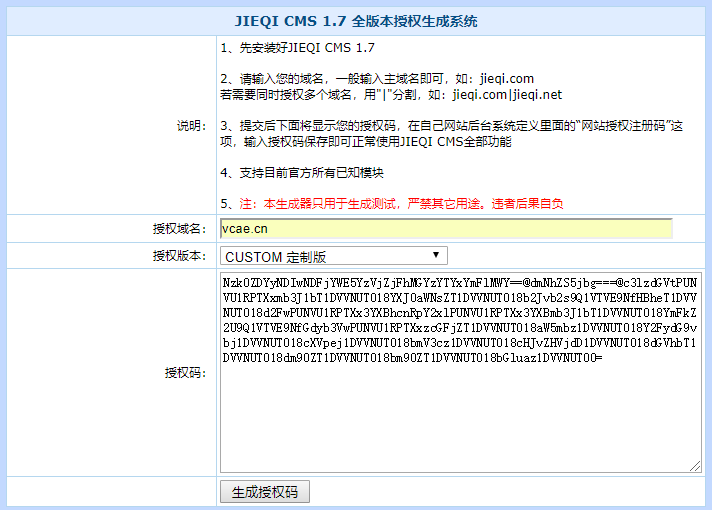Click step 2 line 请输入您的域名

tap(377, 79)
